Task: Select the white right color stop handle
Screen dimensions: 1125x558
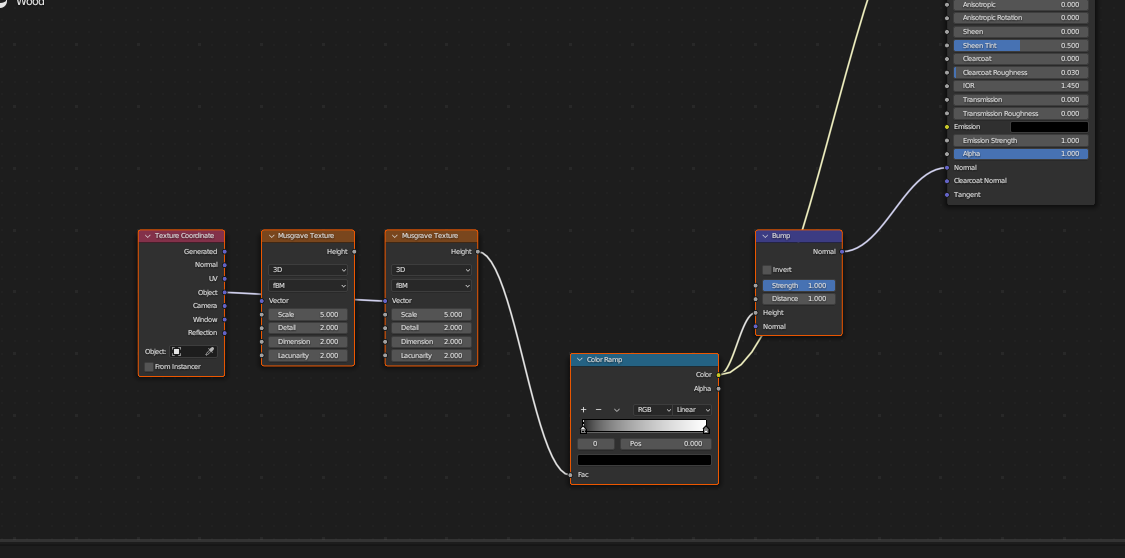Action: (x=706, y=430)
